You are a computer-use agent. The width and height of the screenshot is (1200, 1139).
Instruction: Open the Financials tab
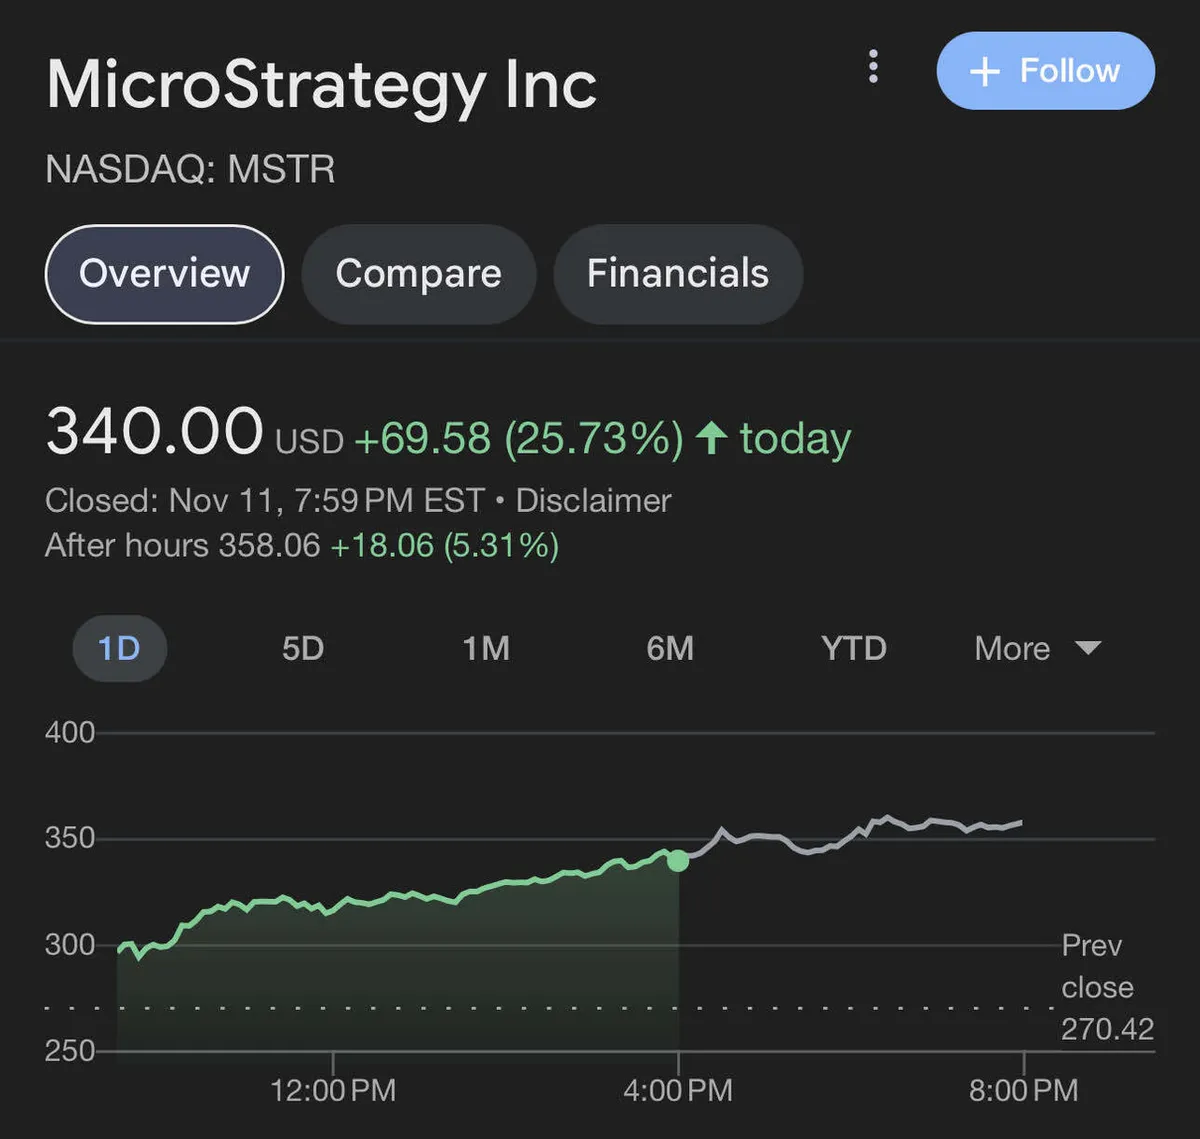pyautogui.click(x=678, y=274)
